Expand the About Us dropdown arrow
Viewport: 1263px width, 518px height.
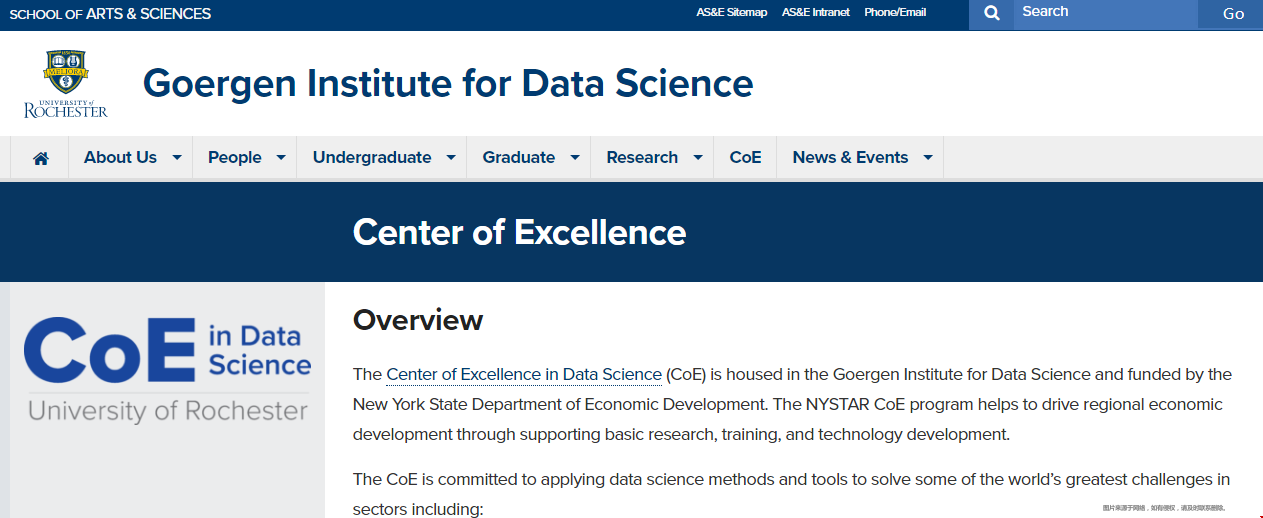click(x=177, y=158)
